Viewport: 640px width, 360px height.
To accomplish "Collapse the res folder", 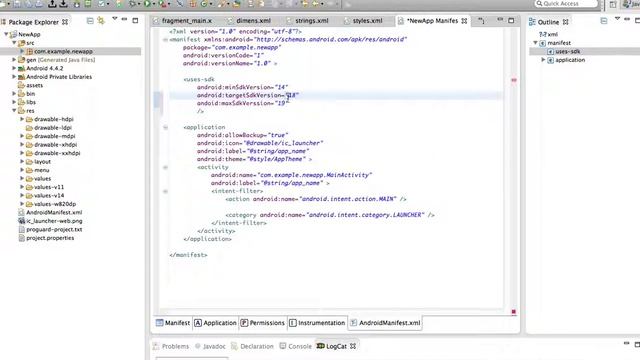I will (x=14, y=111).
